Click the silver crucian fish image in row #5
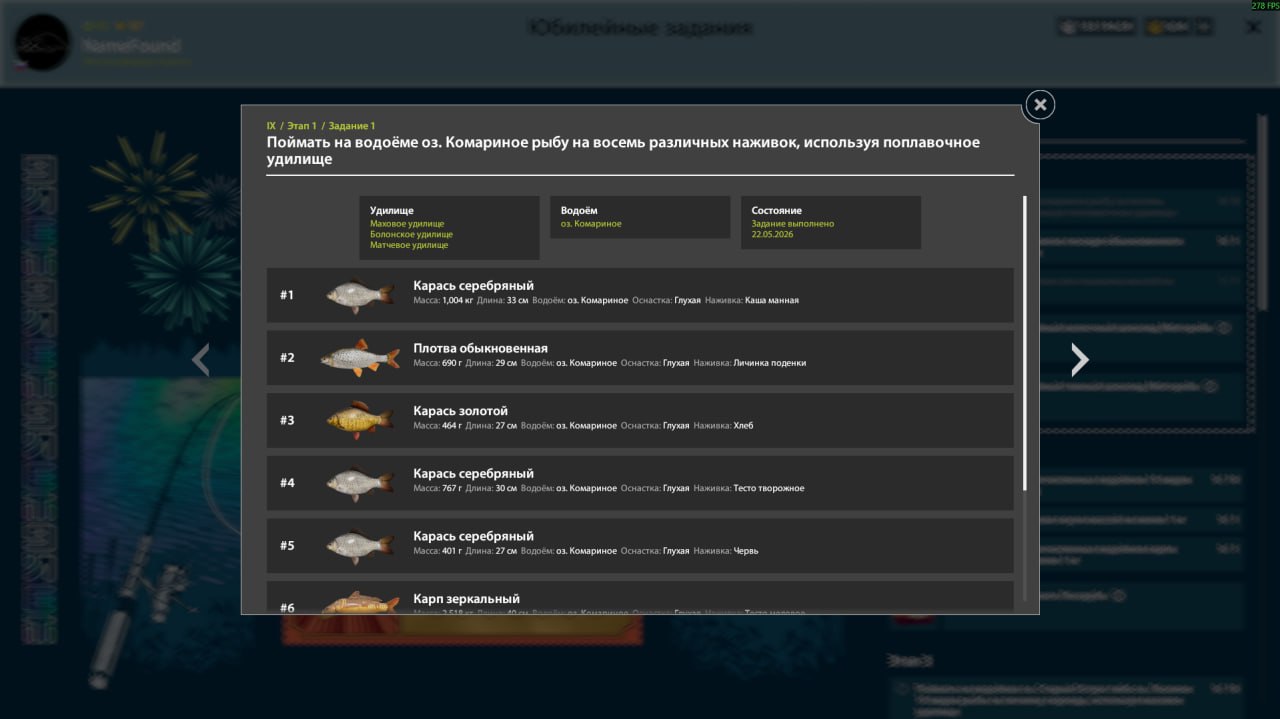Screen dimensions: 1280x719 (x=359, y=546)
